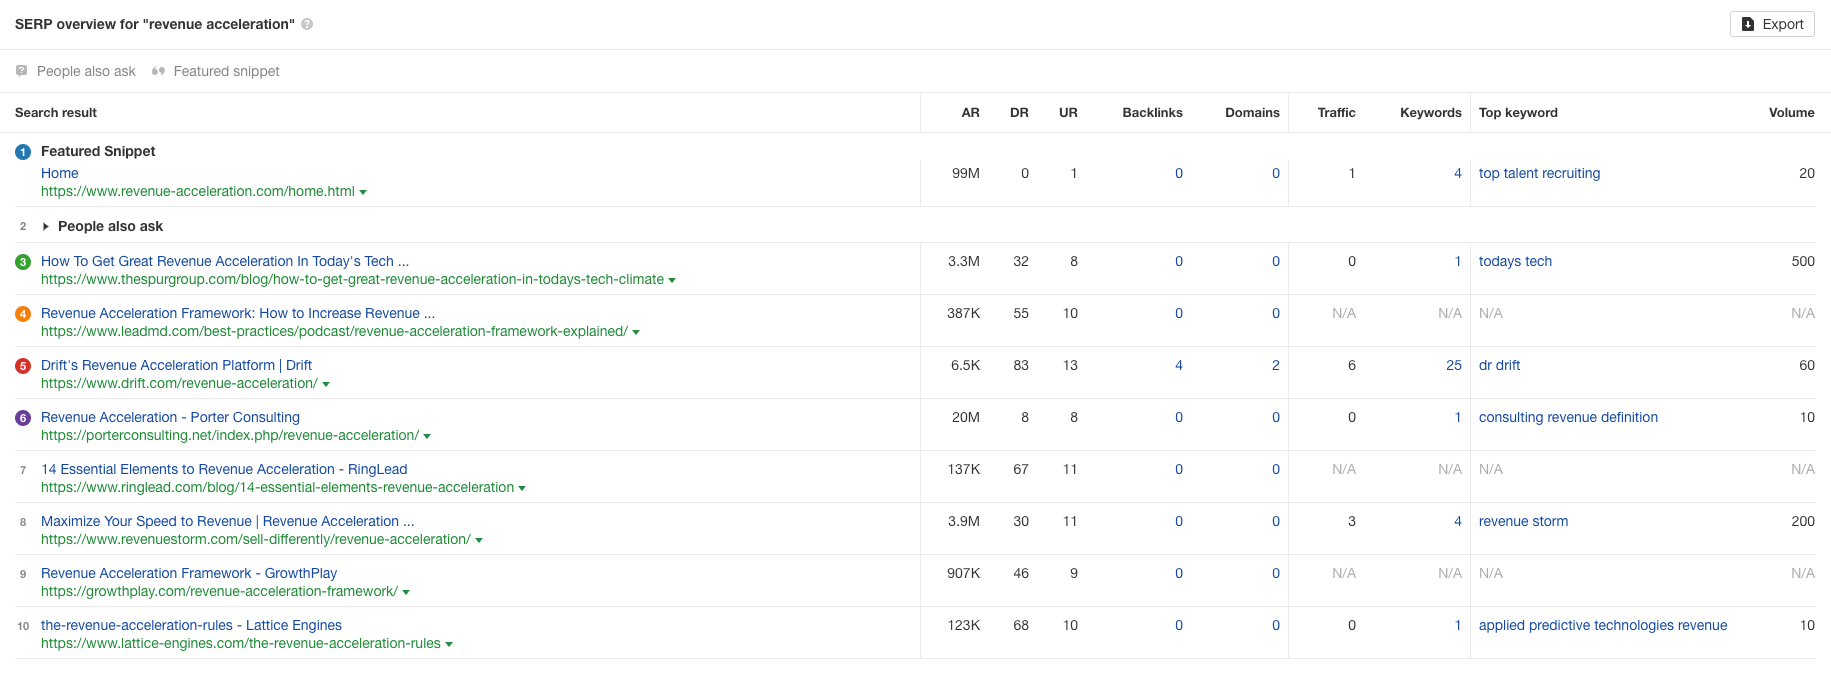
Task: Click red position badge 5 for Drift result
Action: point(23,366)
